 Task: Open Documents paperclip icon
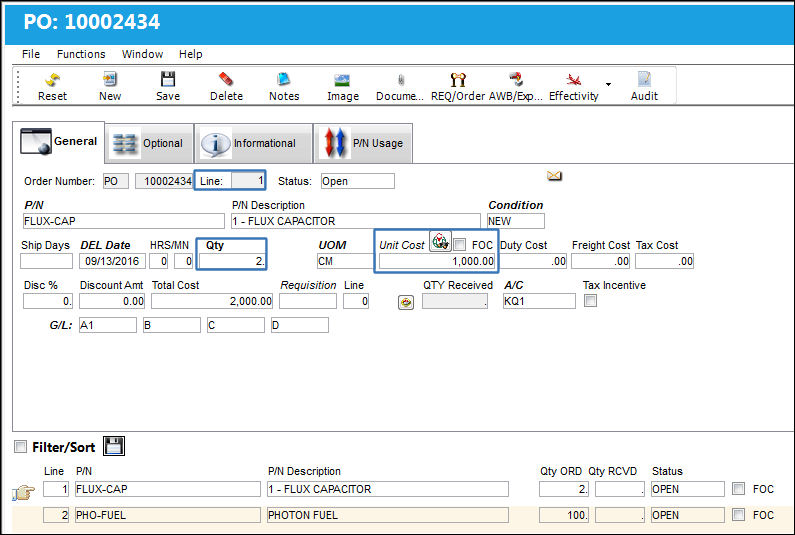[x=401, y=80]
